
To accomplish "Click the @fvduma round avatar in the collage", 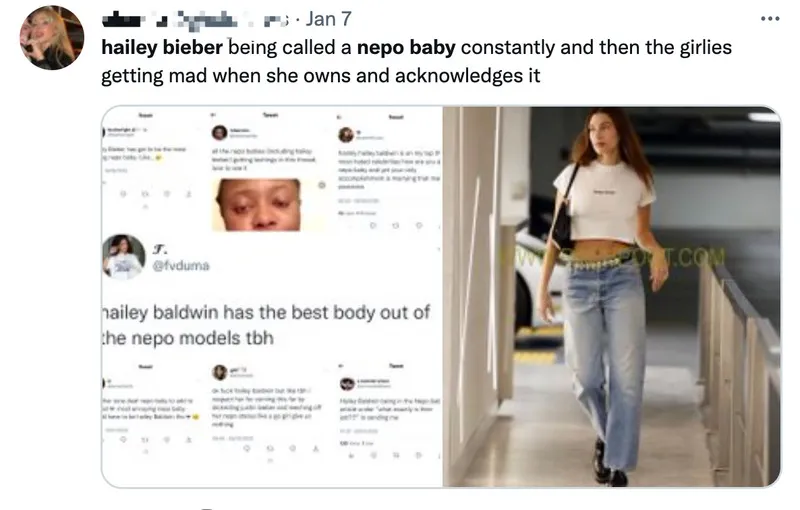I will tap(123, 256).
